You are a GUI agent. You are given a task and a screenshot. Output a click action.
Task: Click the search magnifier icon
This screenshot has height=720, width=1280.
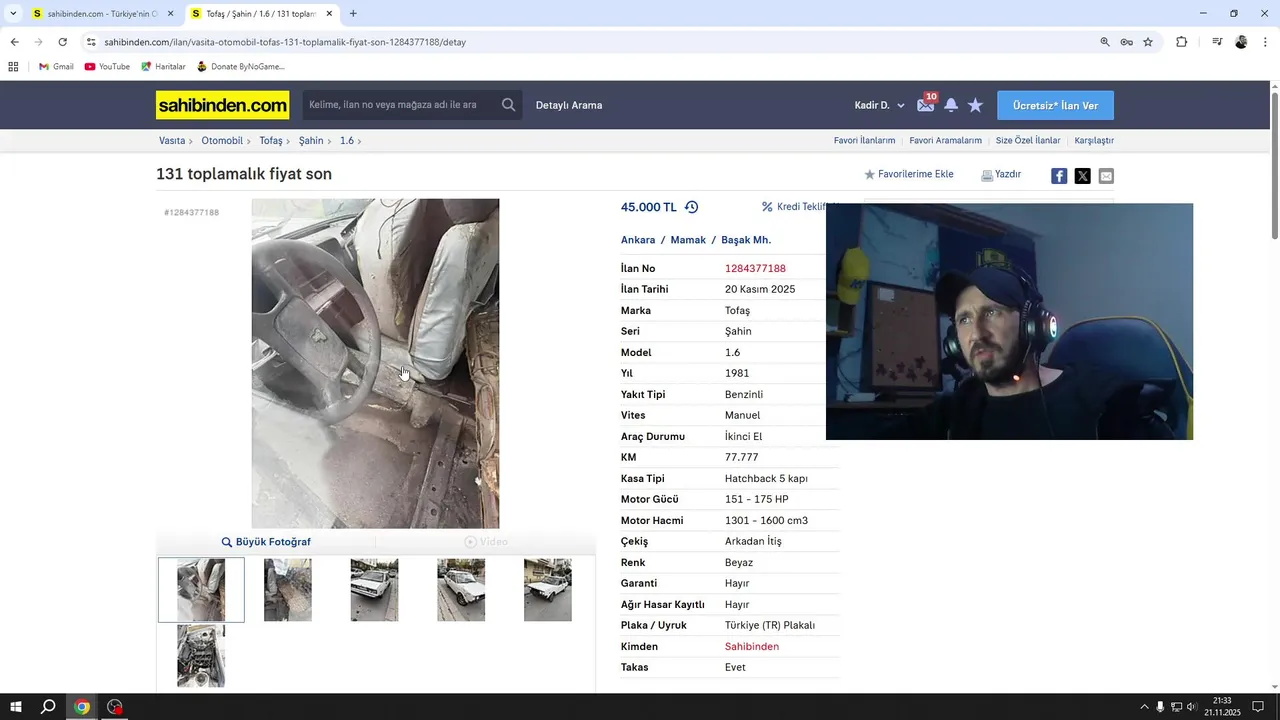509,105
